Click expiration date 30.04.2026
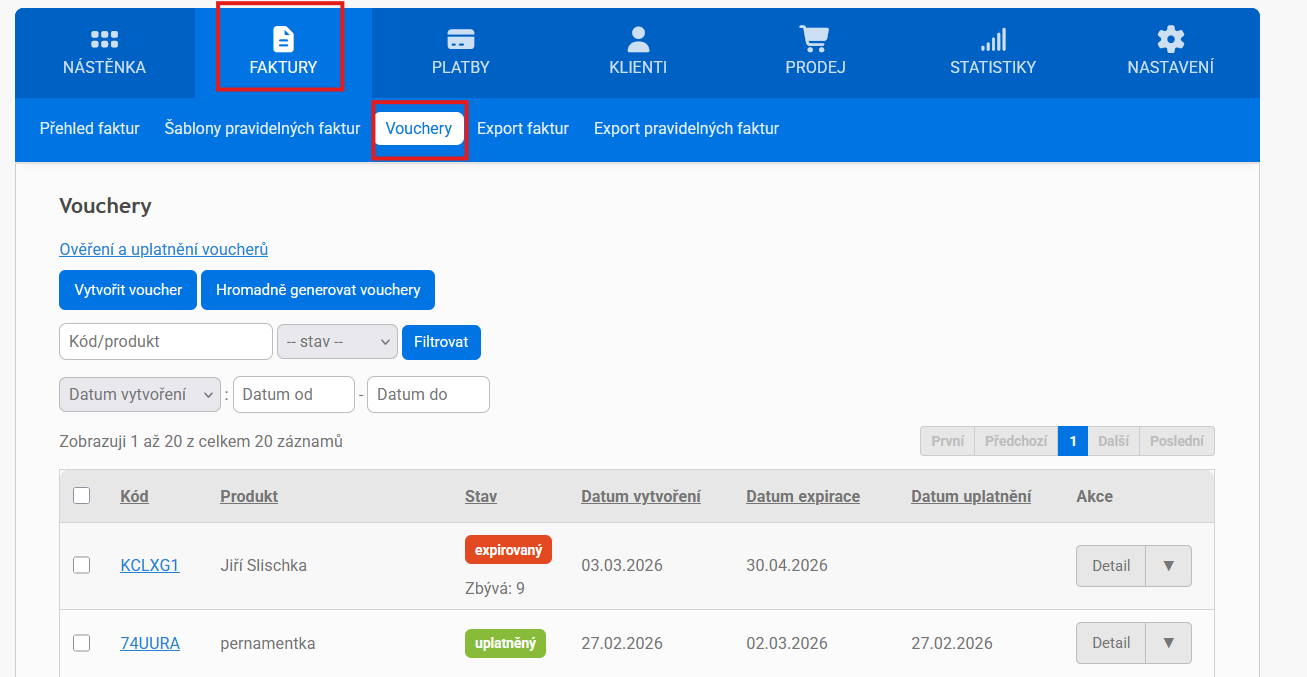Image resolution: width=1307 pixels, height=677 pixels. [787, 565]
